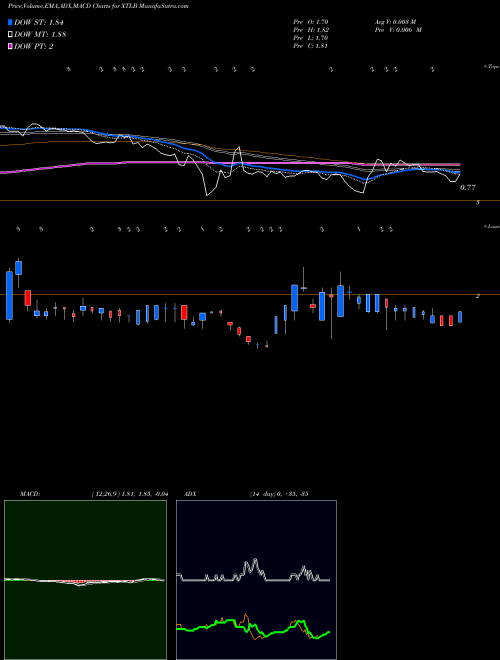Select the 'DOW PT: 2' legend text
500x660 pixels.
coord(34,46)
